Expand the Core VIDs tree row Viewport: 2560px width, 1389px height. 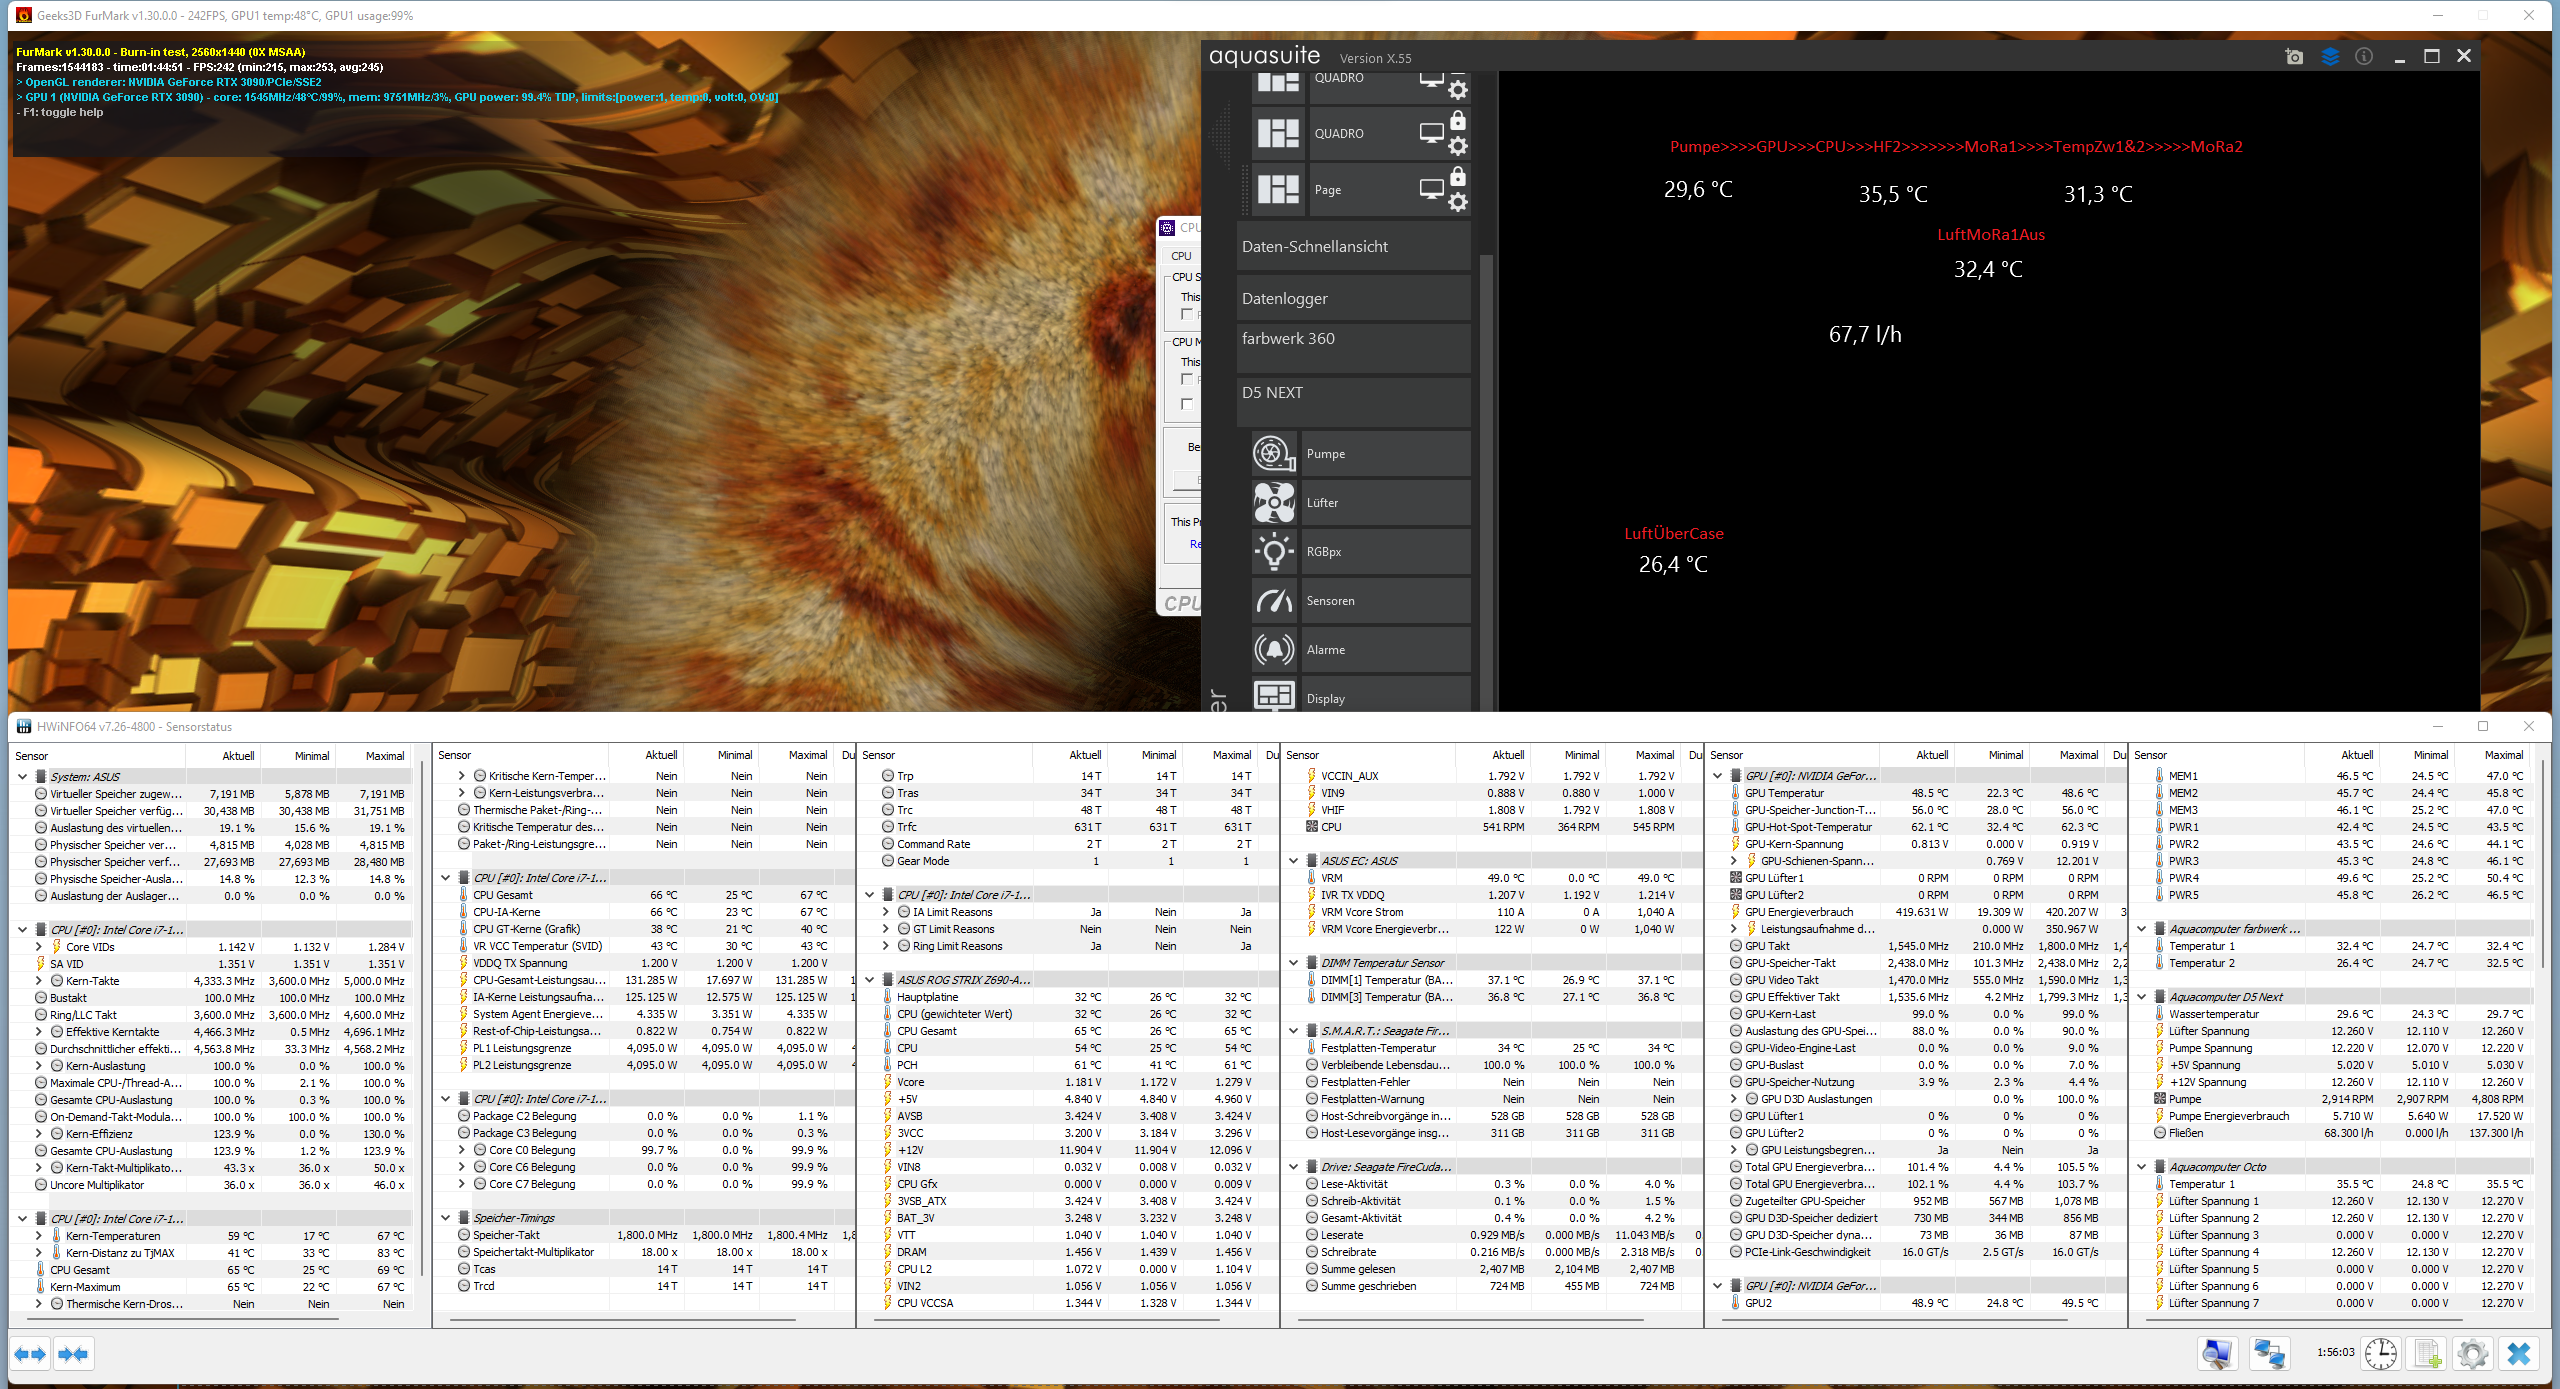click(39, 947)
